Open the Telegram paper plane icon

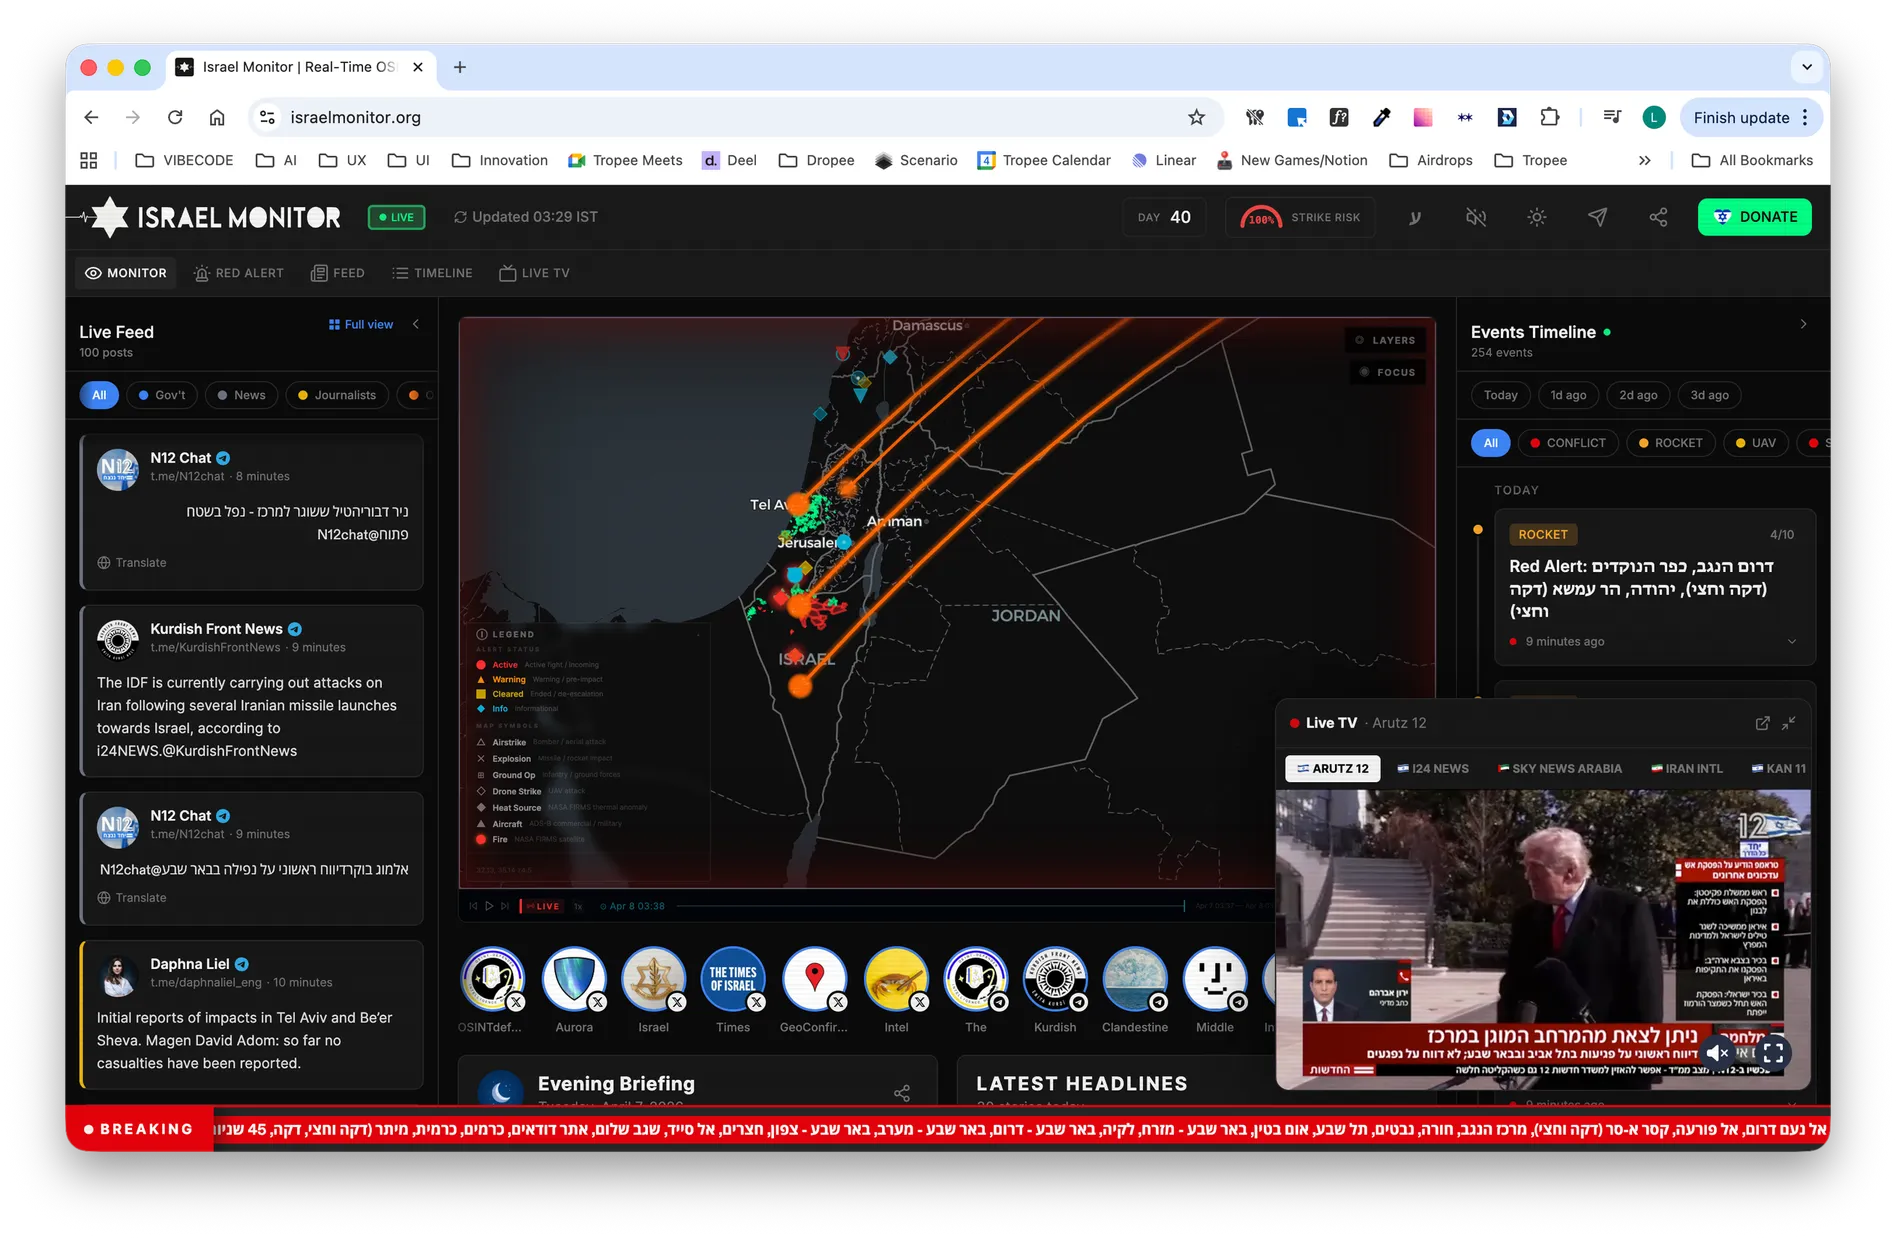pyautogui.click(x=1598, y=217)
